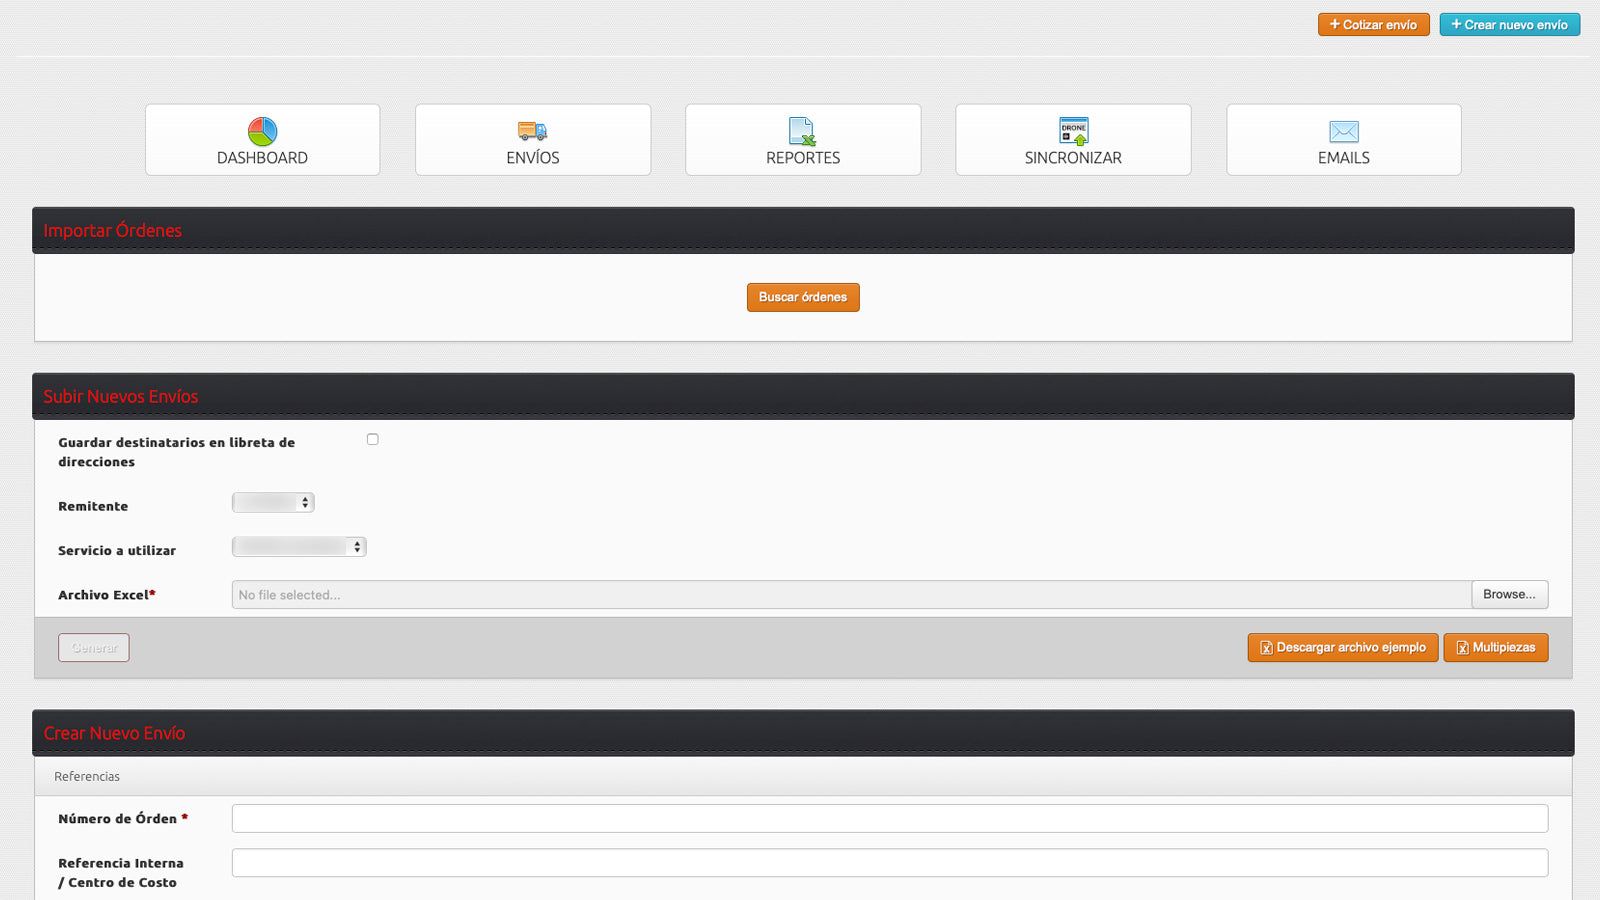Open the DASHBOARD menu label
The height and width of the screenshot is (900, 1600).
tap(262, 158)
